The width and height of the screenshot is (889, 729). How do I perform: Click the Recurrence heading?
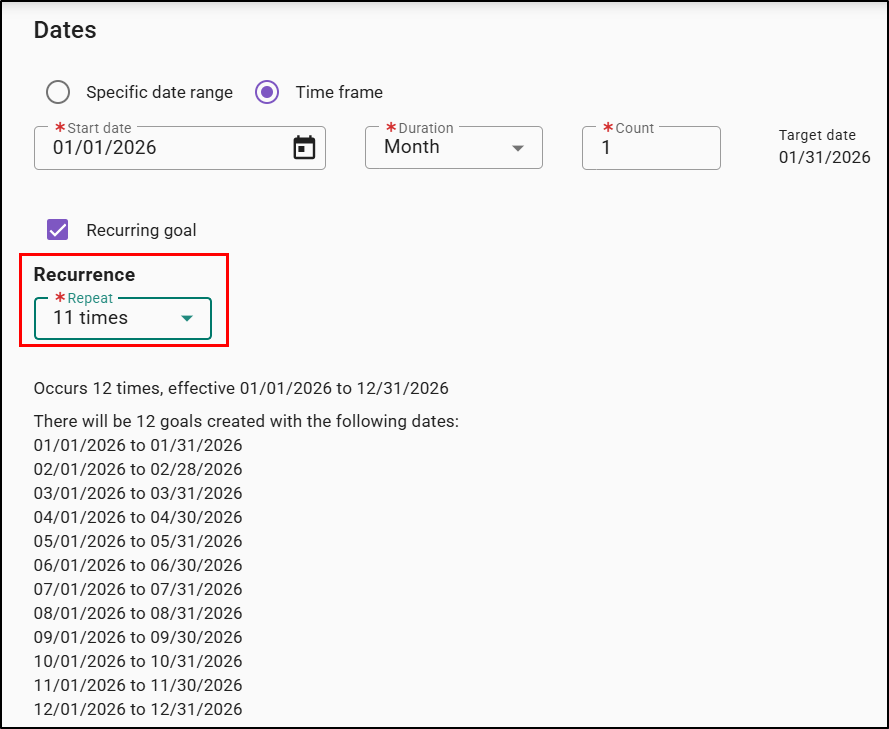pos(84,274)
